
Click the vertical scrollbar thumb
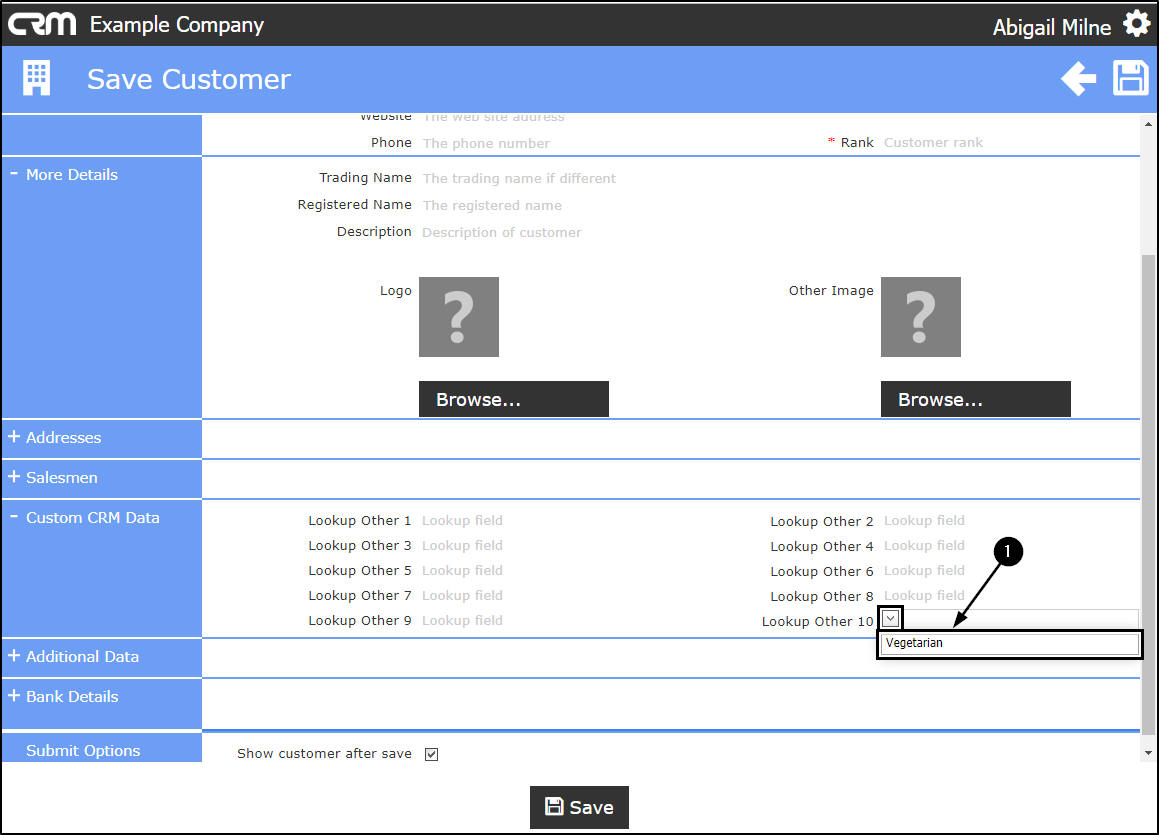pyautogui.click(x=1148, y=494)
